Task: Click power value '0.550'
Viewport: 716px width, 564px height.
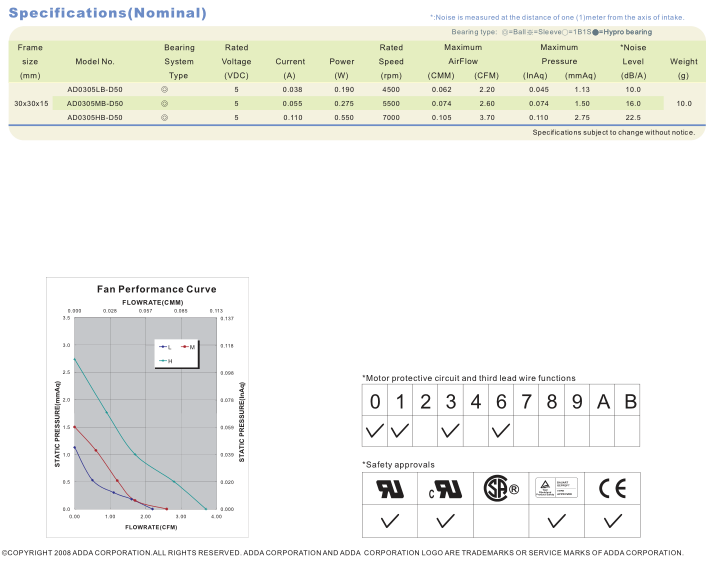Action: [344, 117]
